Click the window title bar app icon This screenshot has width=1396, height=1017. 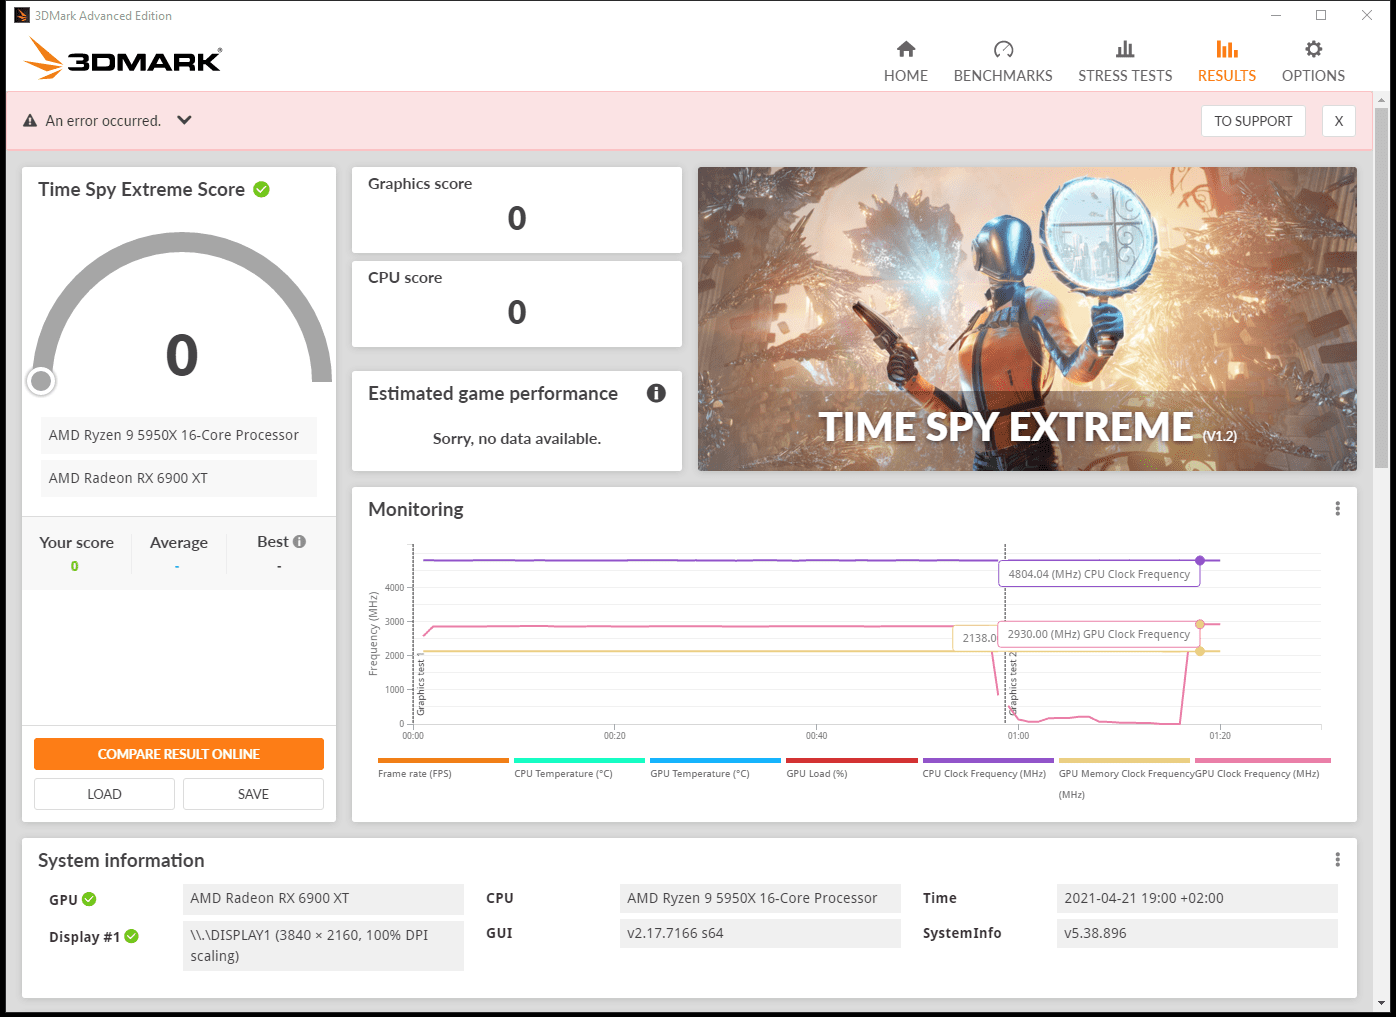pos(22,15)
